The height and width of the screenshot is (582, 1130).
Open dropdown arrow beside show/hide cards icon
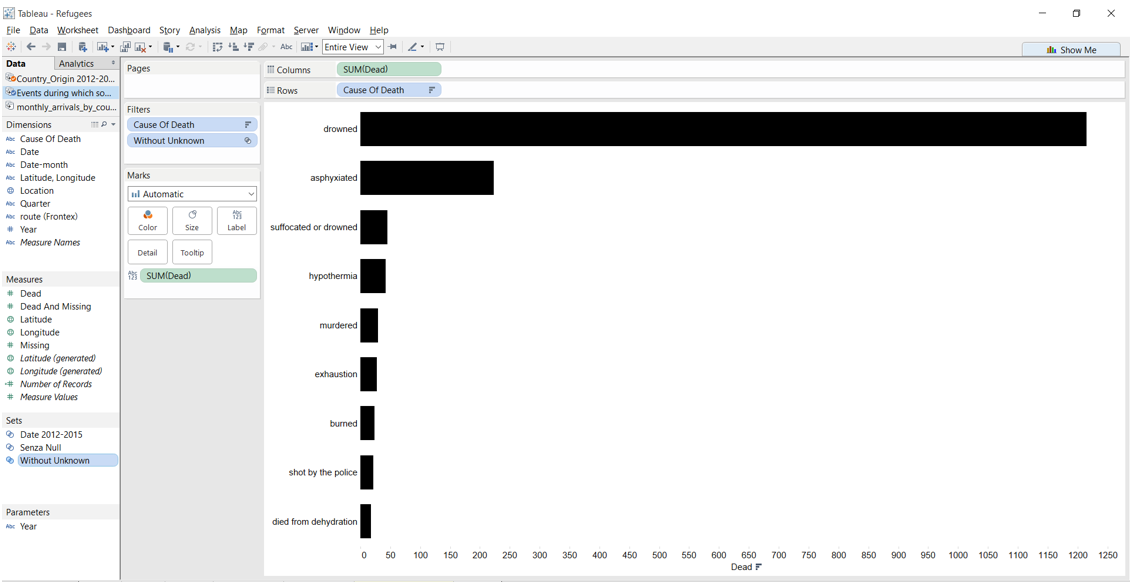click(x=316, y=47)
